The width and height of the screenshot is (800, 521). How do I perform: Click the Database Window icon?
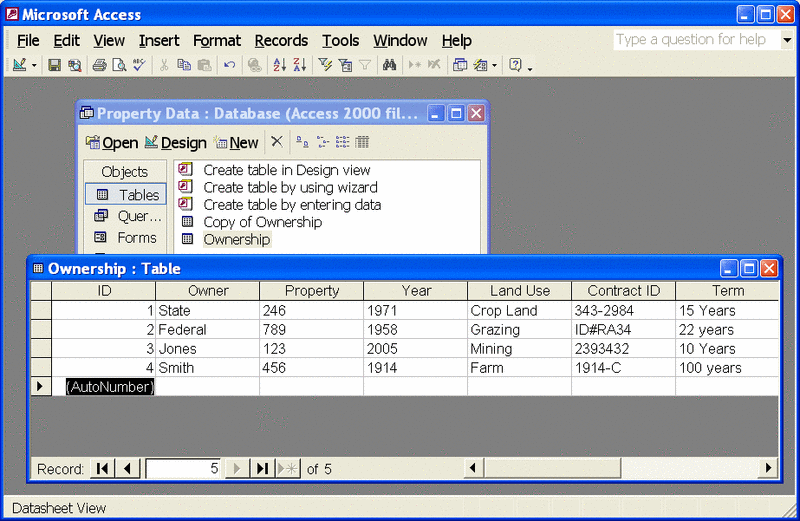(460, 65)
